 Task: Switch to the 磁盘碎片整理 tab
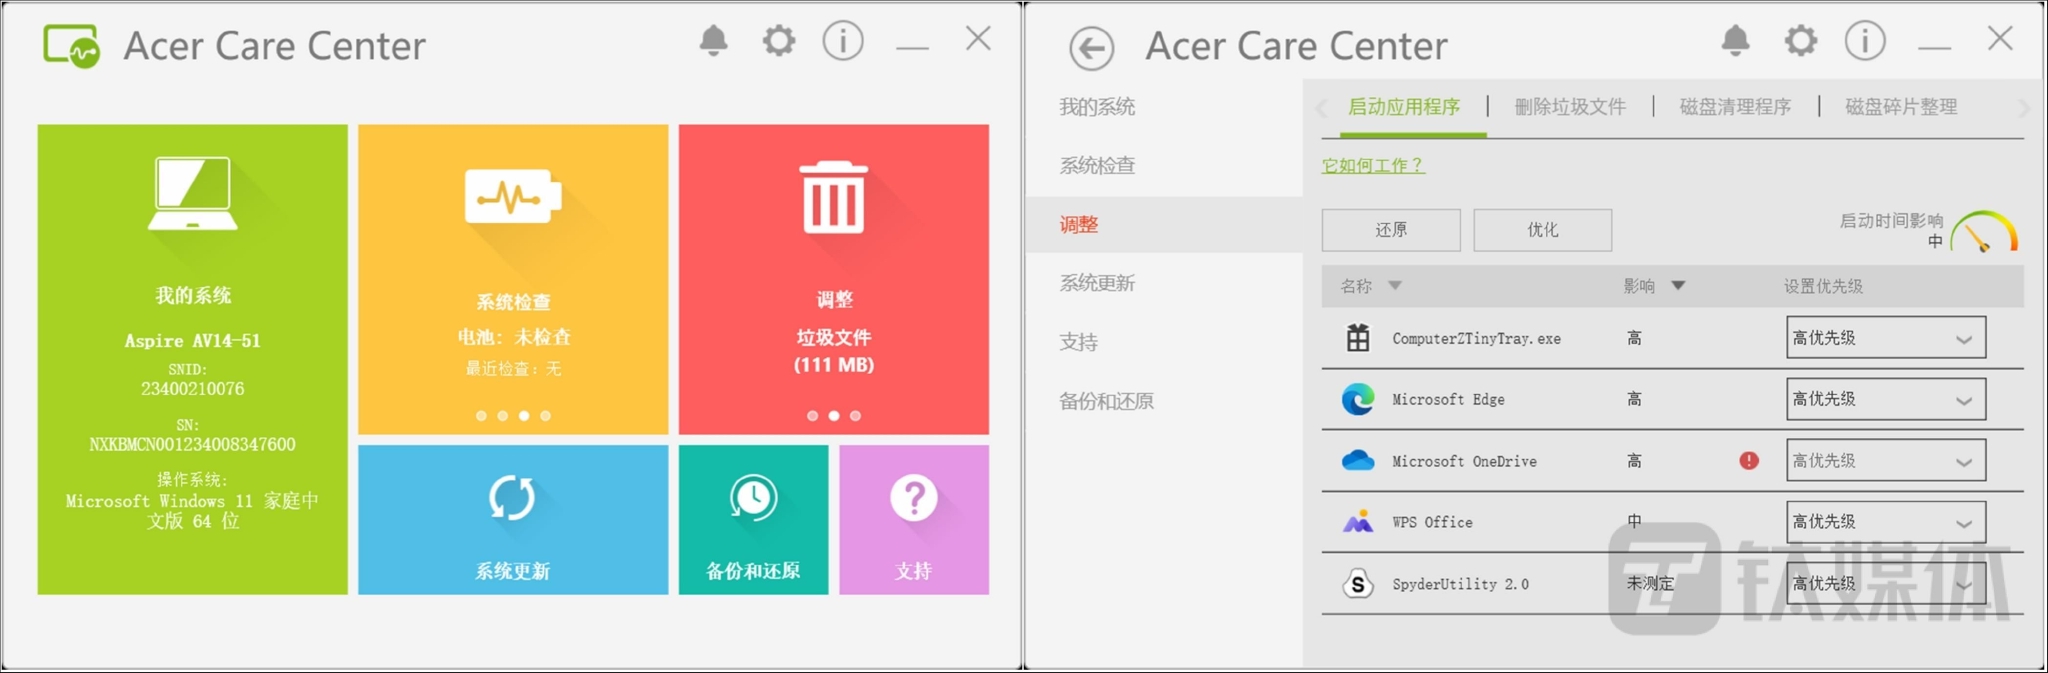tap(1901, 107)
